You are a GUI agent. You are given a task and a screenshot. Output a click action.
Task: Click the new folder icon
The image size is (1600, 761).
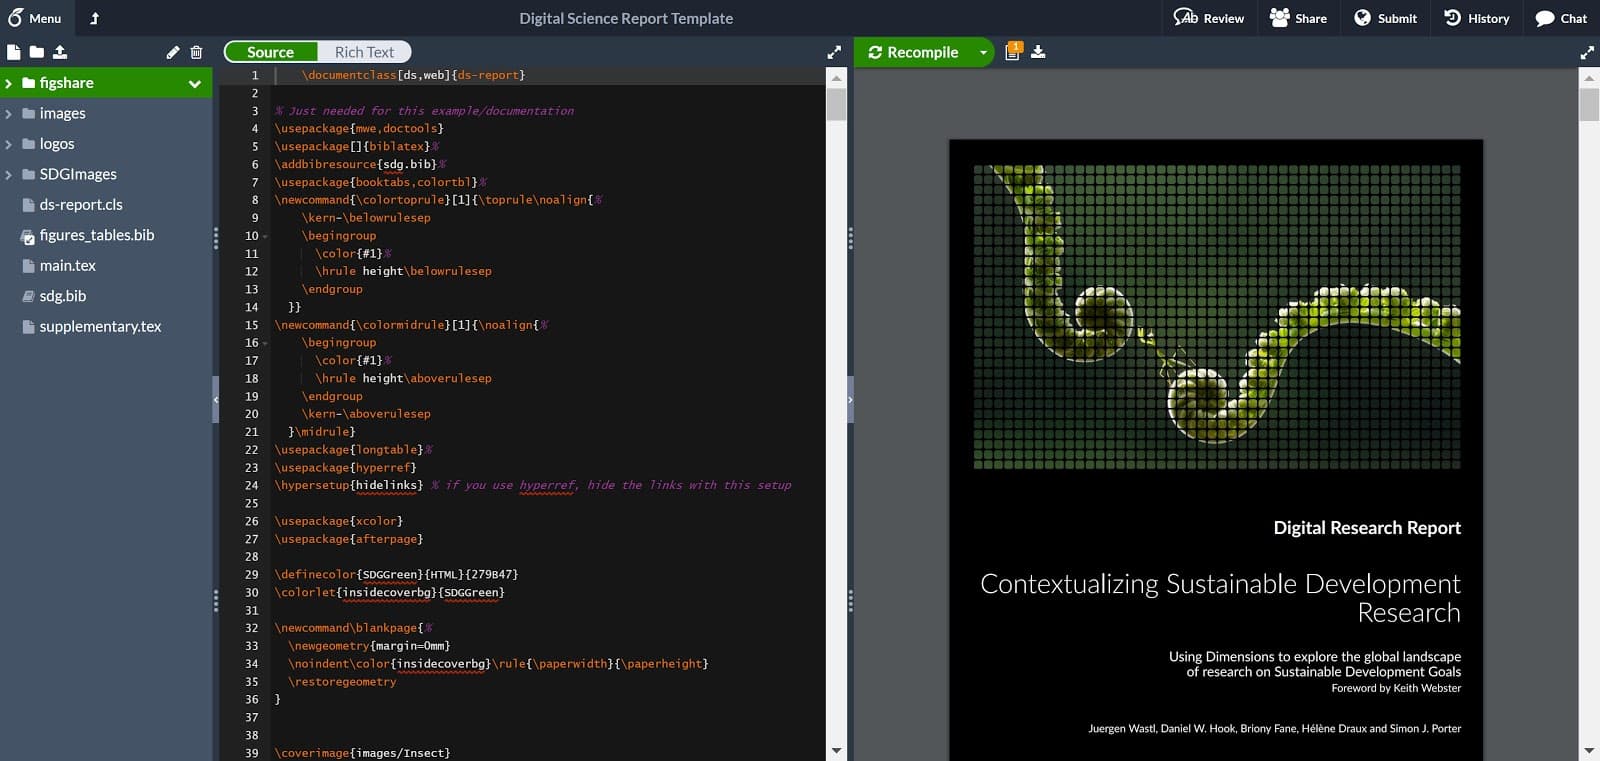coord(37,52)
